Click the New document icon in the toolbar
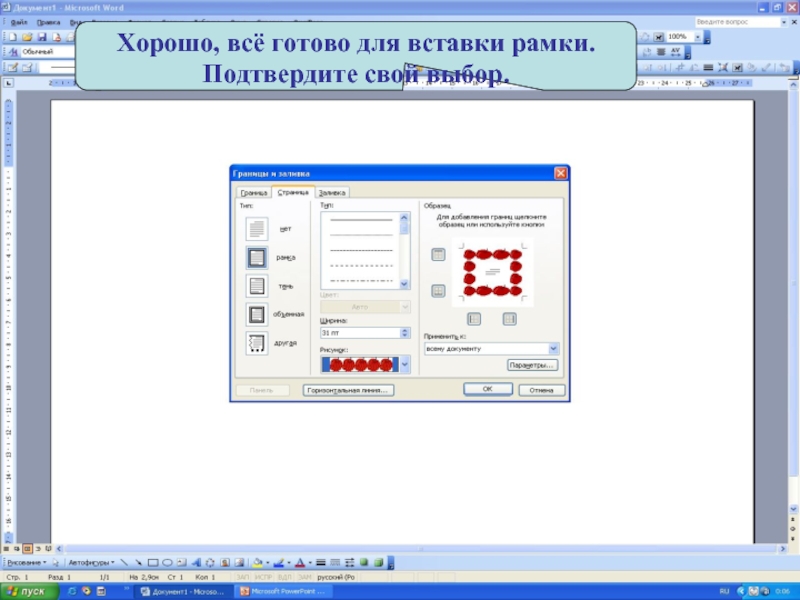 pos(12,37)
